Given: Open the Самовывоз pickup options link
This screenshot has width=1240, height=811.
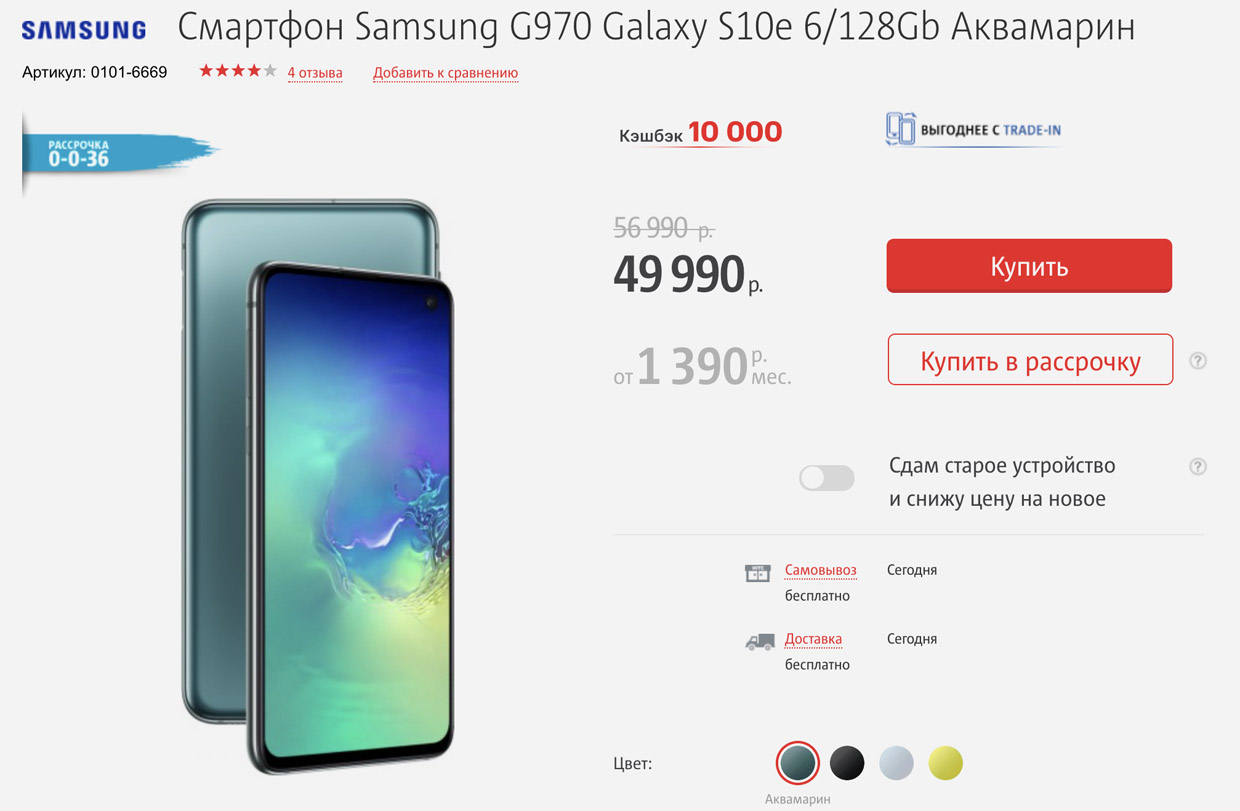Looking at the screenshot, I should [x=821, y=570].
